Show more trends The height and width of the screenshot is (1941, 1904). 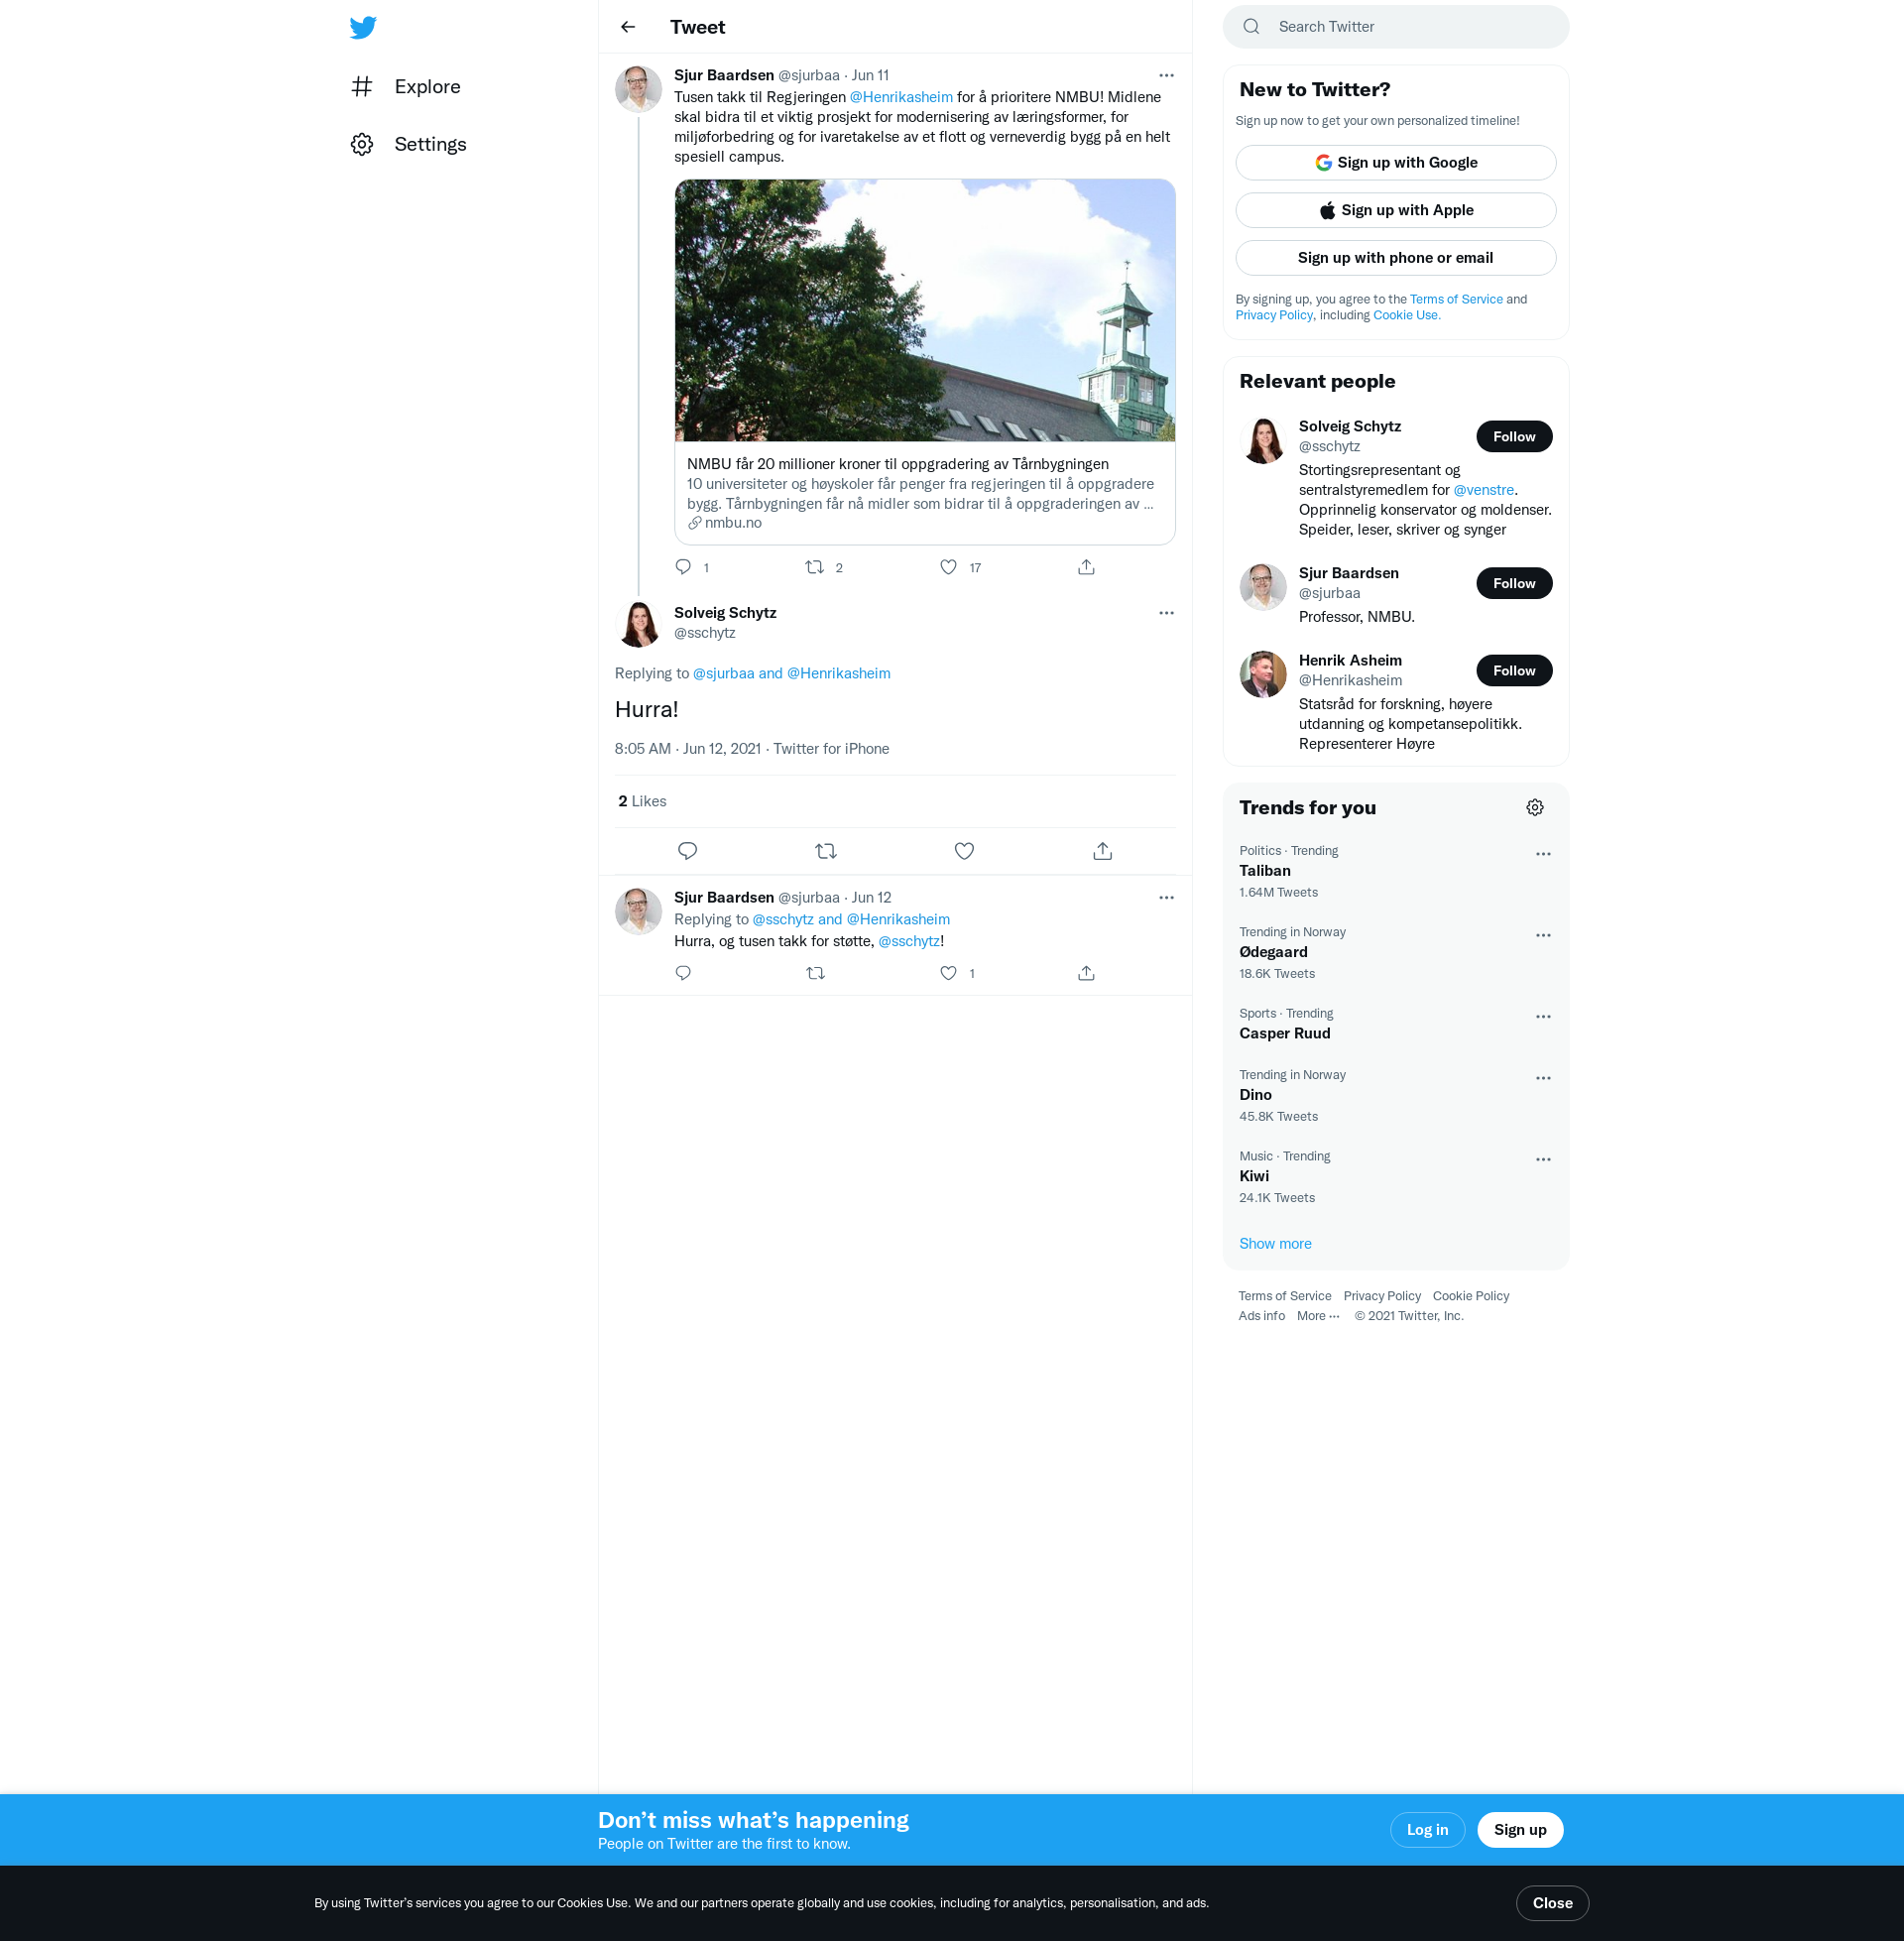(1274, 1244)
